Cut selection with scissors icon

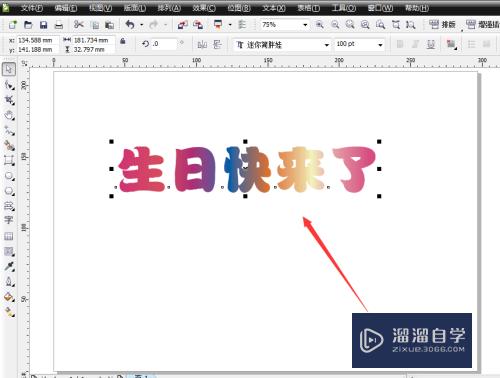coord(79,24)
